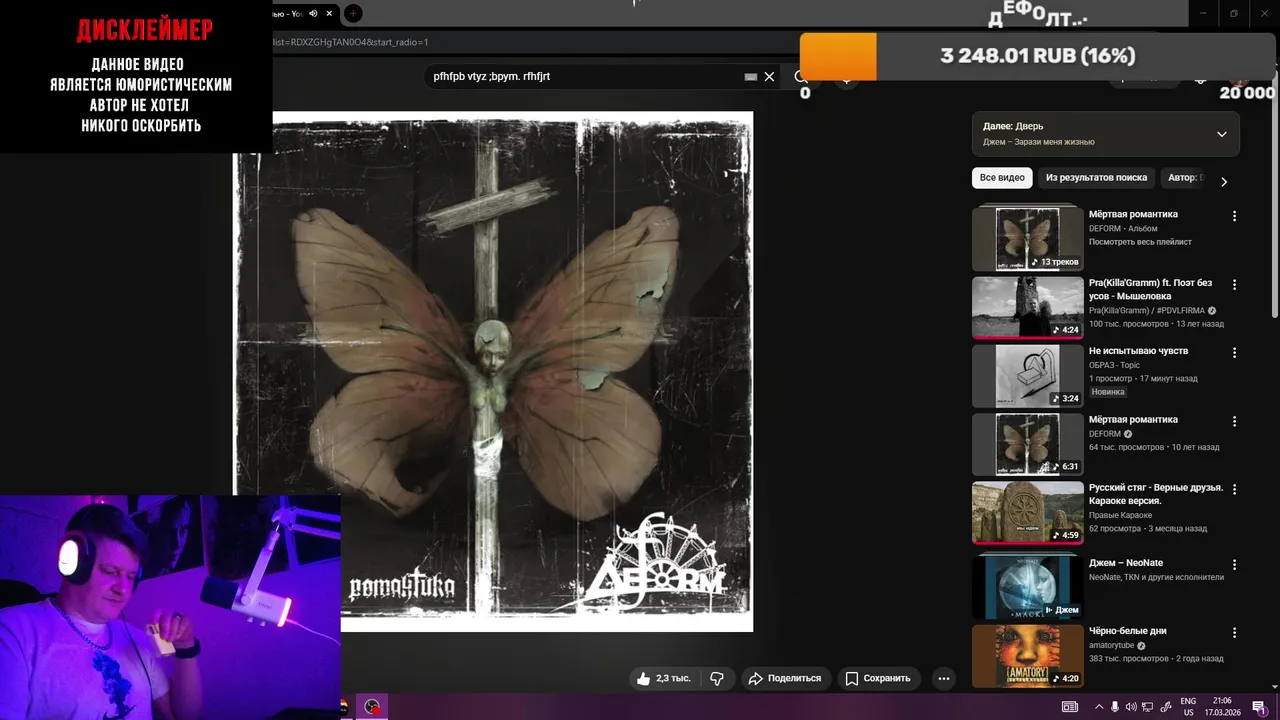
Task: Open the Русский стяг - Верные друзья title
Action: click(1156, 494)
